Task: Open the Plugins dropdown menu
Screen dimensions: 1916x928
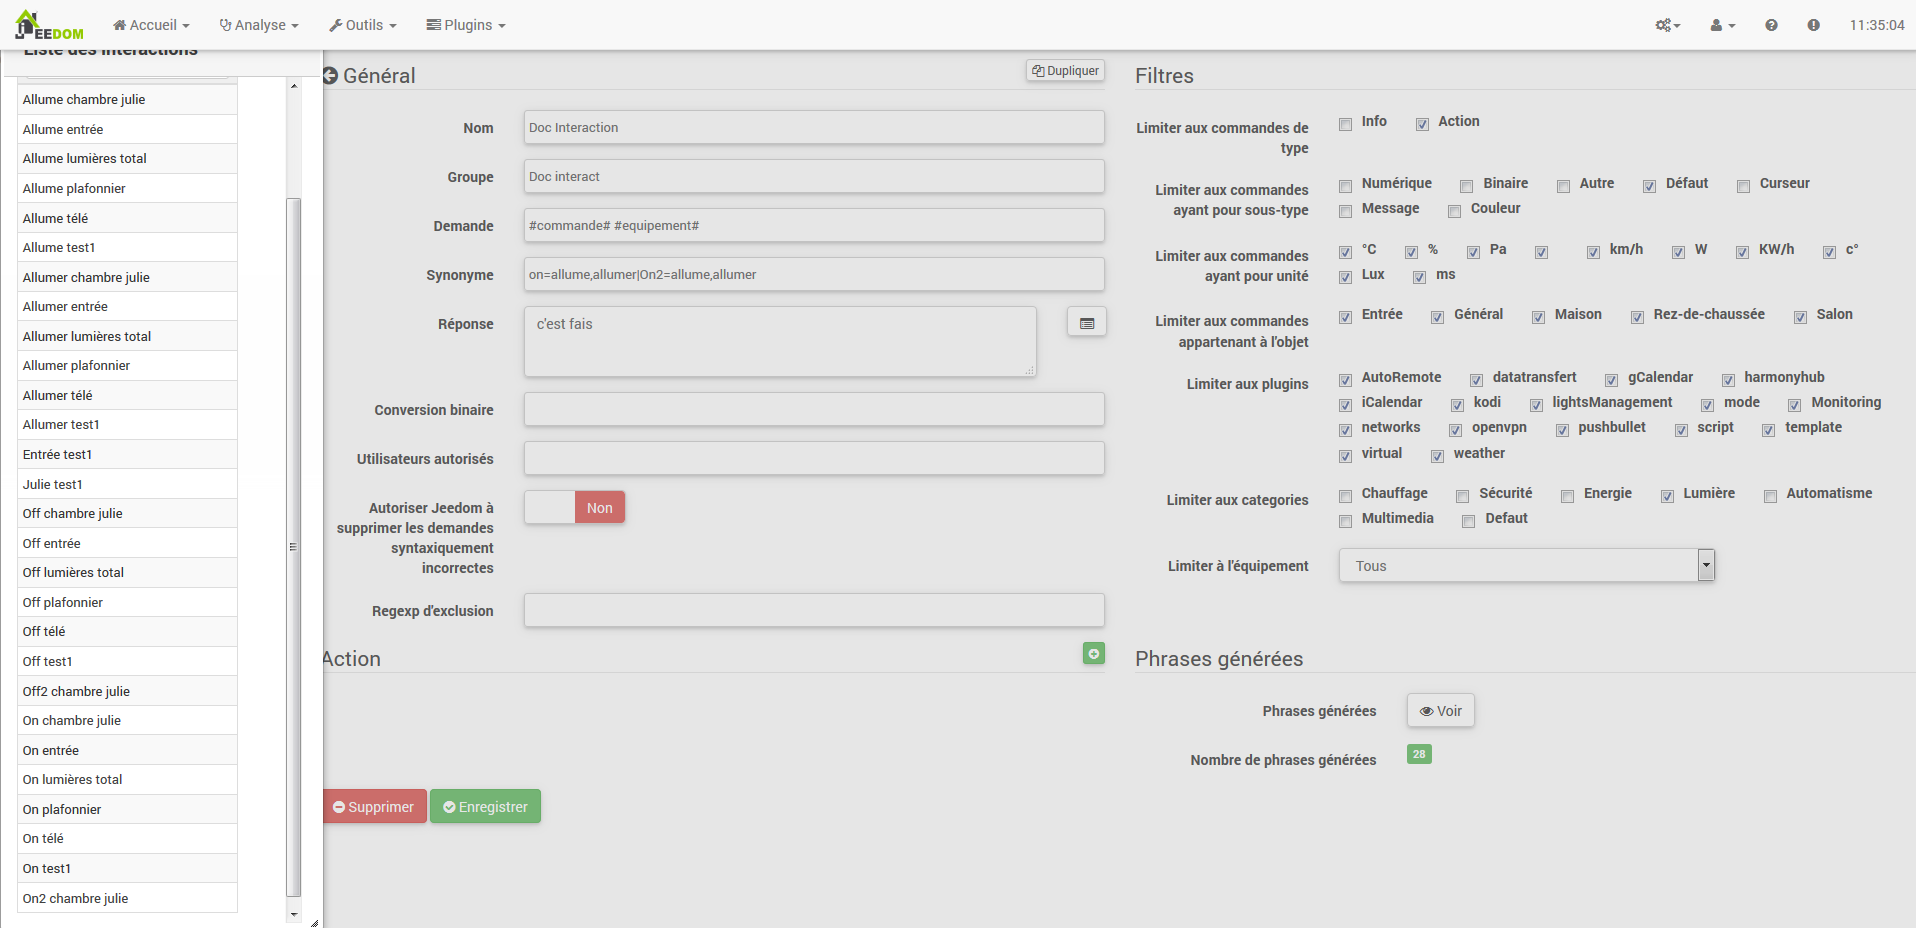Action: pyautogui.click(x=466, y=25)
